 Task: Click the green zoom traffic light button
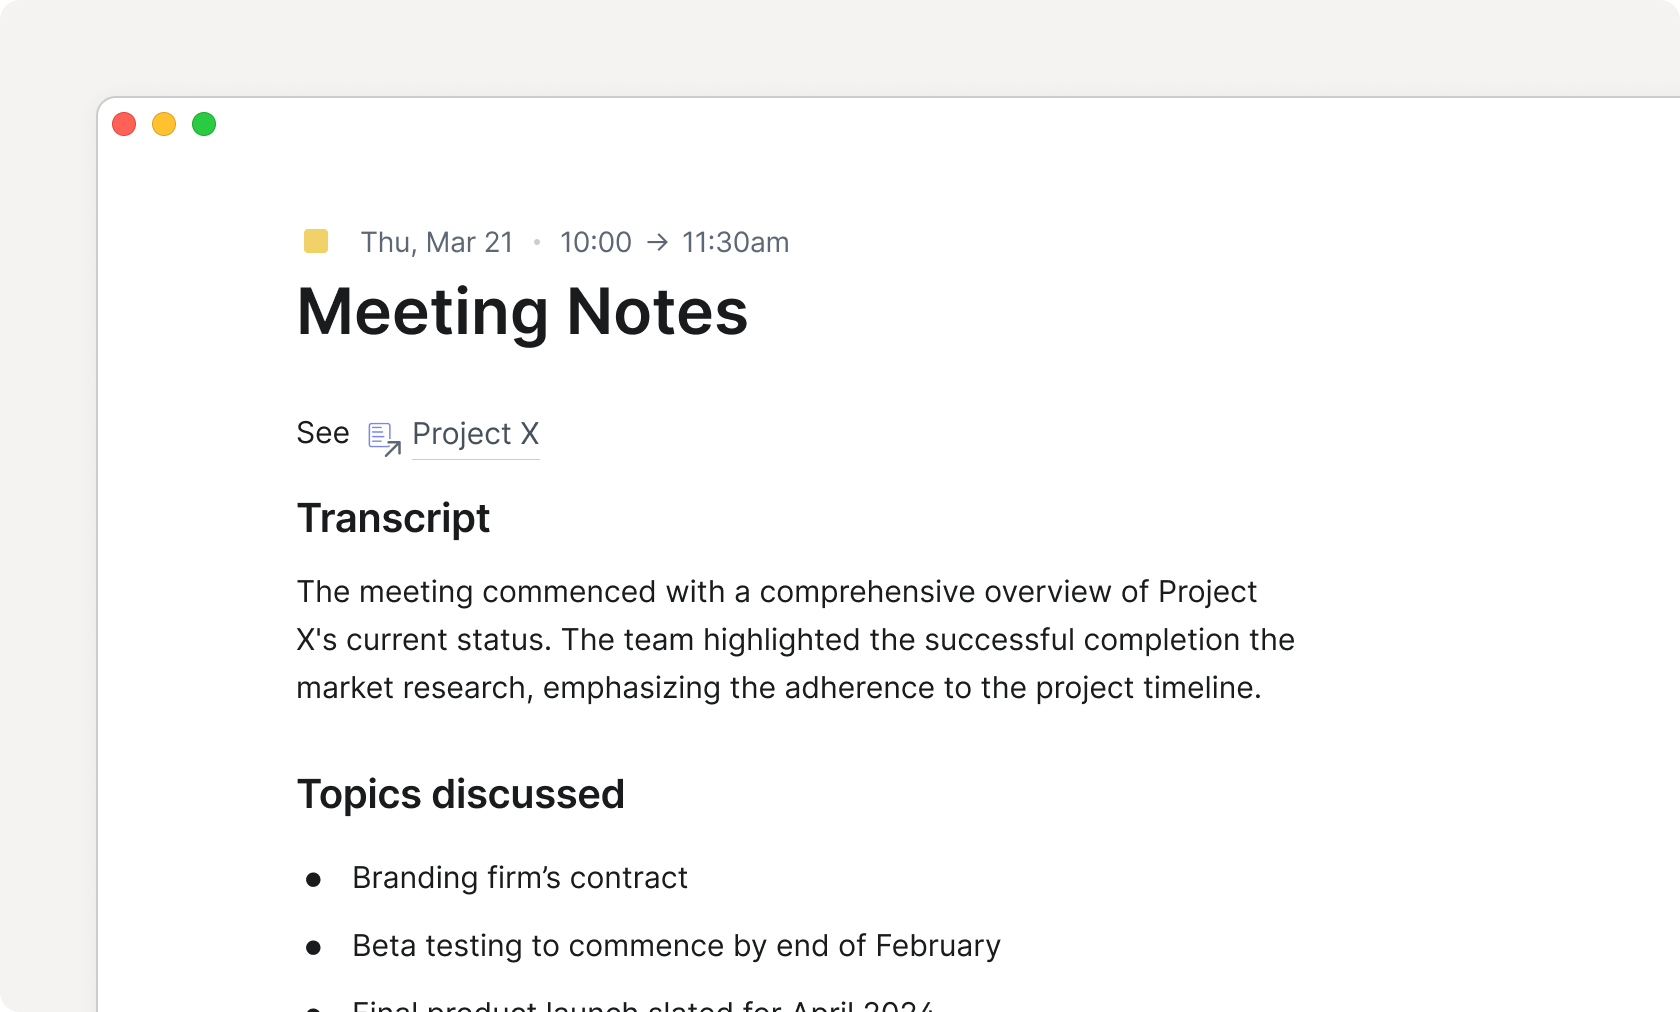(x=204, y=124)
